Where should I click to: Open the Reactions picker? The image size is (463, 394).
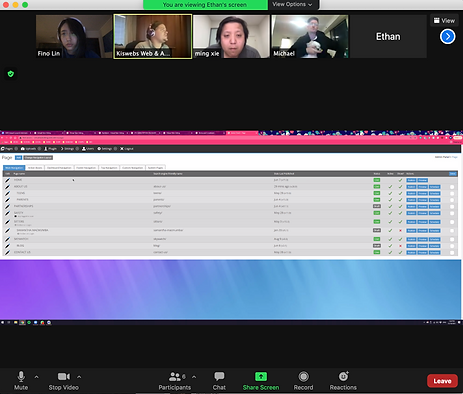[x=343, y=380]
